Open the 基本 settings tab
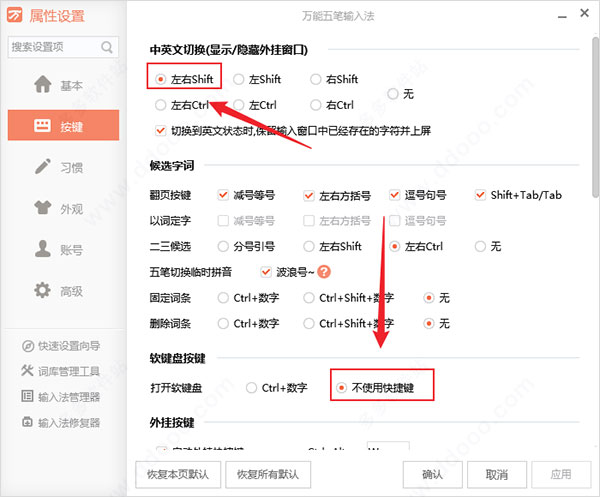The height and width of the screenshot is (497, 600). [x=63, y=85]
